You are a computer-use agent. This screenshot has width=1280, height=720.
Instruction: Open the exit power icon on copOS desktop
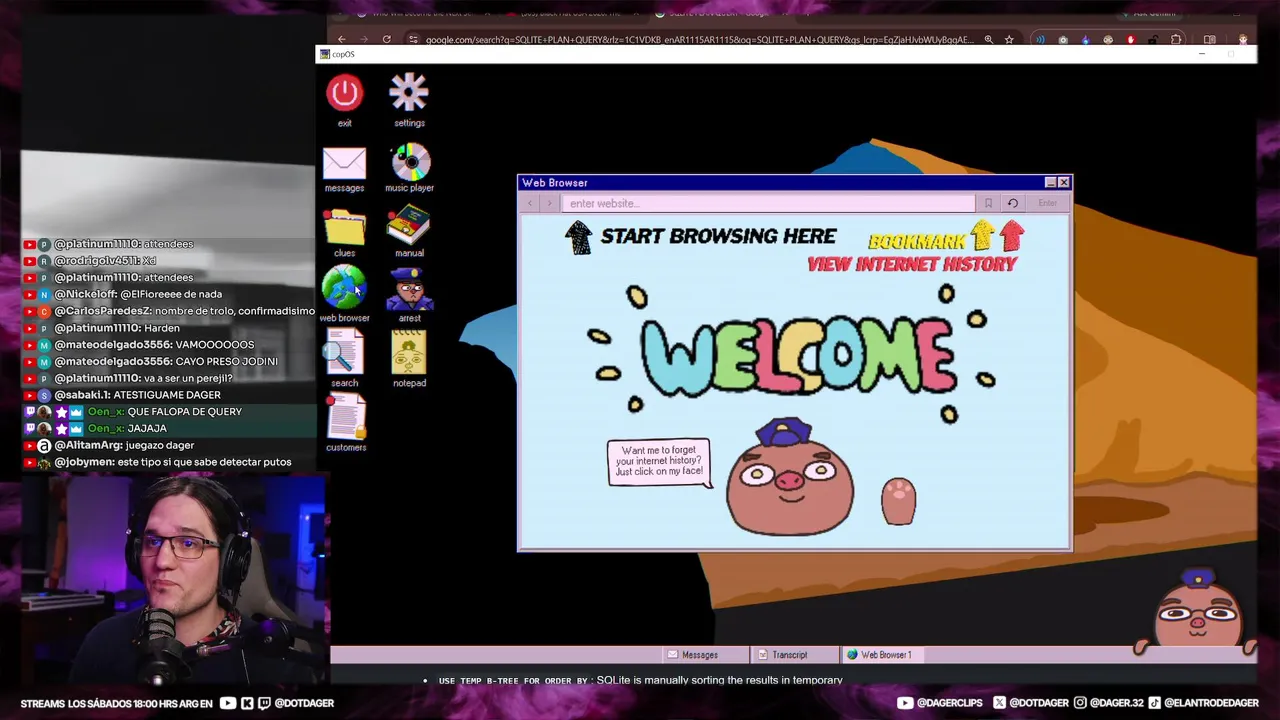(x=344, y=94)
